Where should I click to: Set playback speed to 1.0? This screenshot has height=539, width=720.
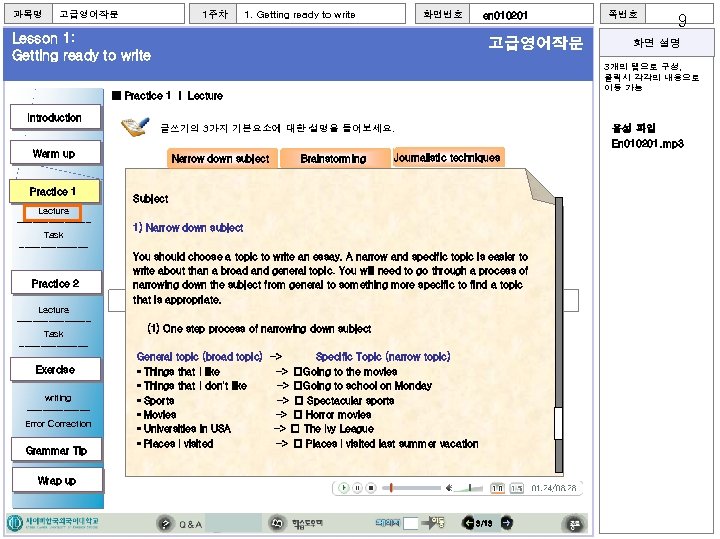click(x=497, y=488)
